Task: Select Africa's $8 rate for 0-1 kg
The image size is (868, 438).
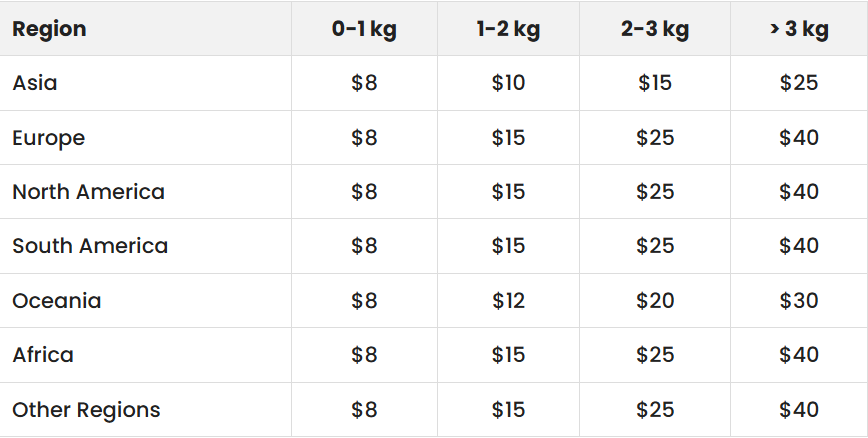Action: [x=364, y=355]
